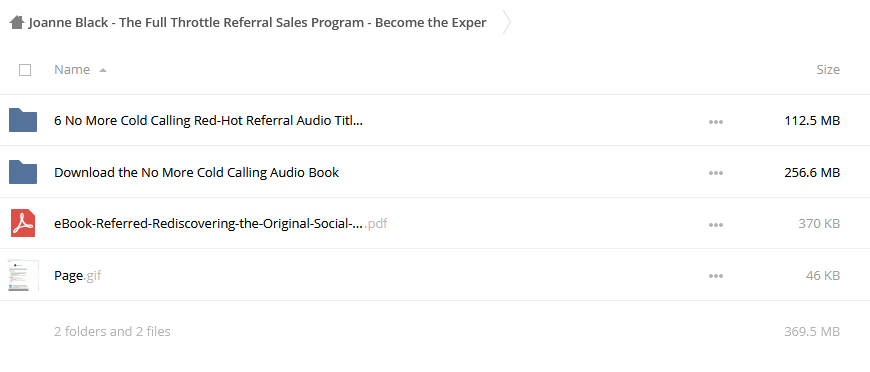Show more options for Page.gif

click(716, 276)
